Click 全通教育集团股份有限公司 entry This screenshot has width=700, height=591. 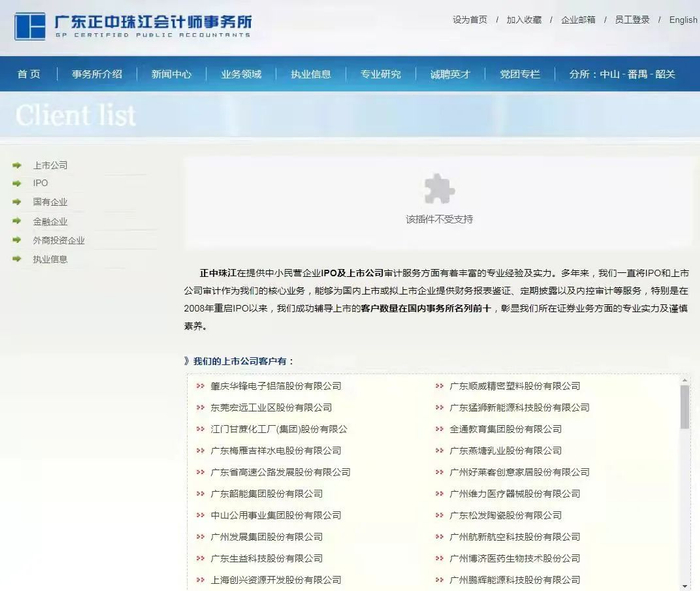coord(505,429)
